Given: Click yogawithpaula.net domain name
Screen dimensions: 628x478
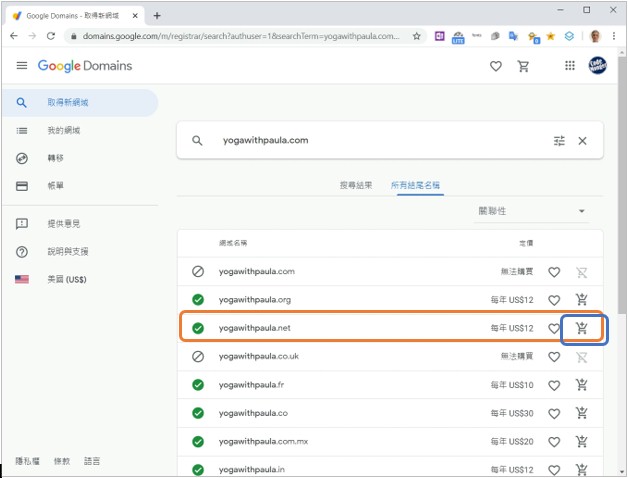Looking at the screenshot, I should click(254, 328).
